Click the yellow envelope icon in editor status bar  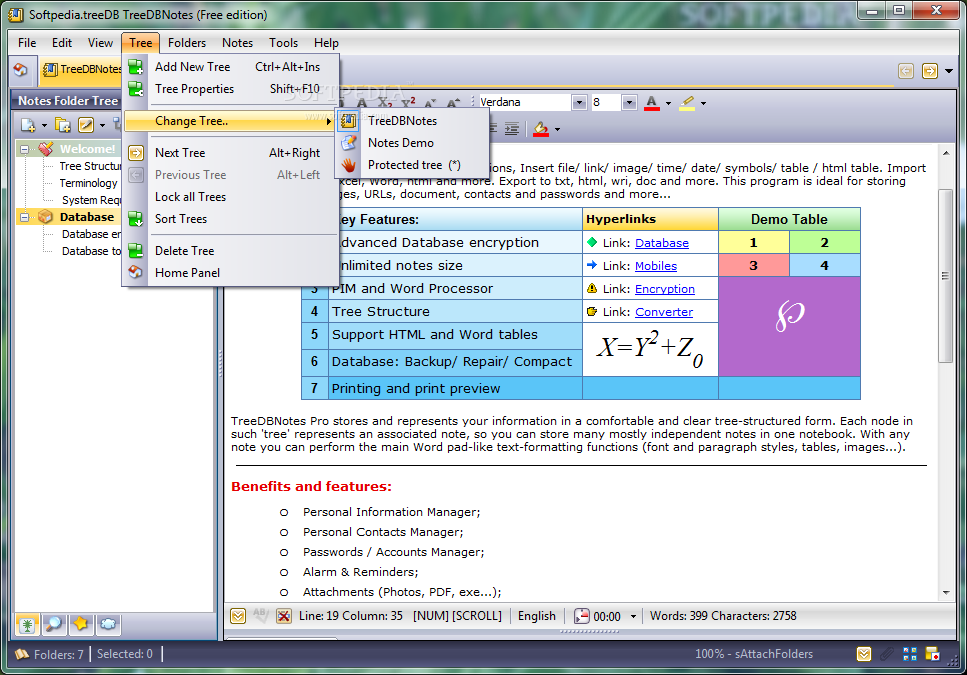pyautogui.click(x=238, y=616)
